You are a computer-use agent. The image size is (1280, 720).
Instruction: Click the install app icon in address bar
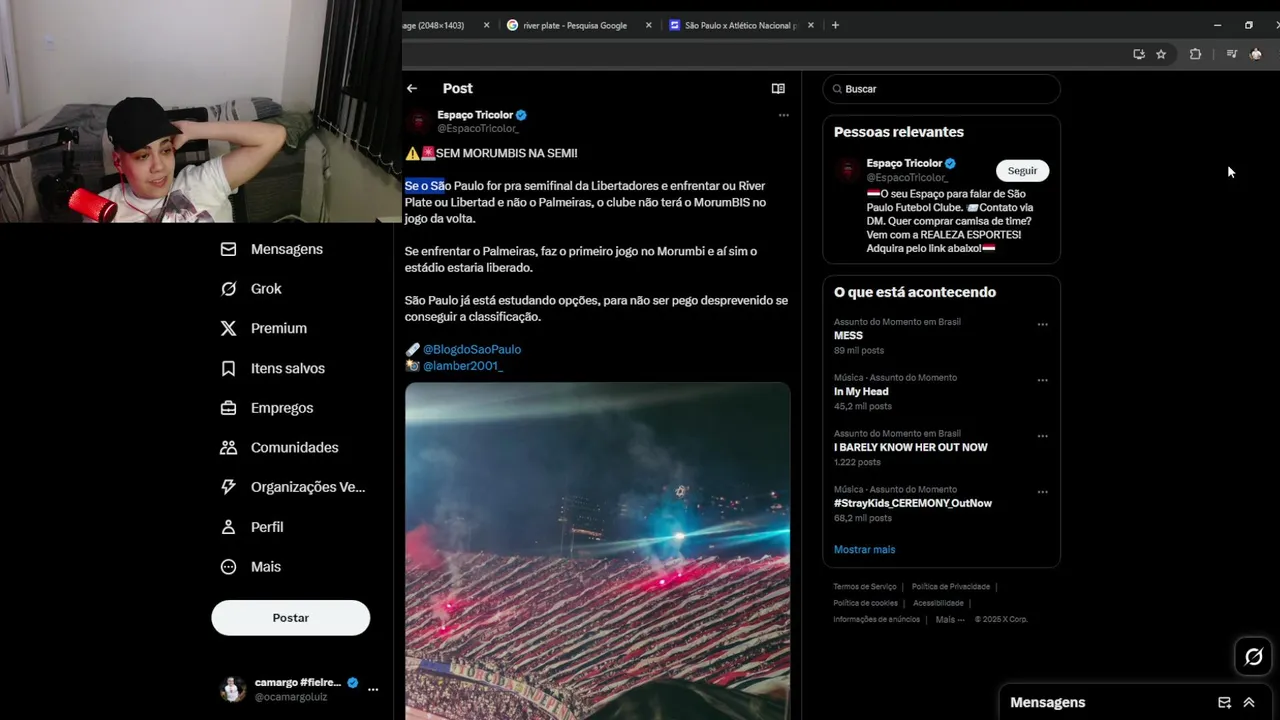tap(1138, 54)
